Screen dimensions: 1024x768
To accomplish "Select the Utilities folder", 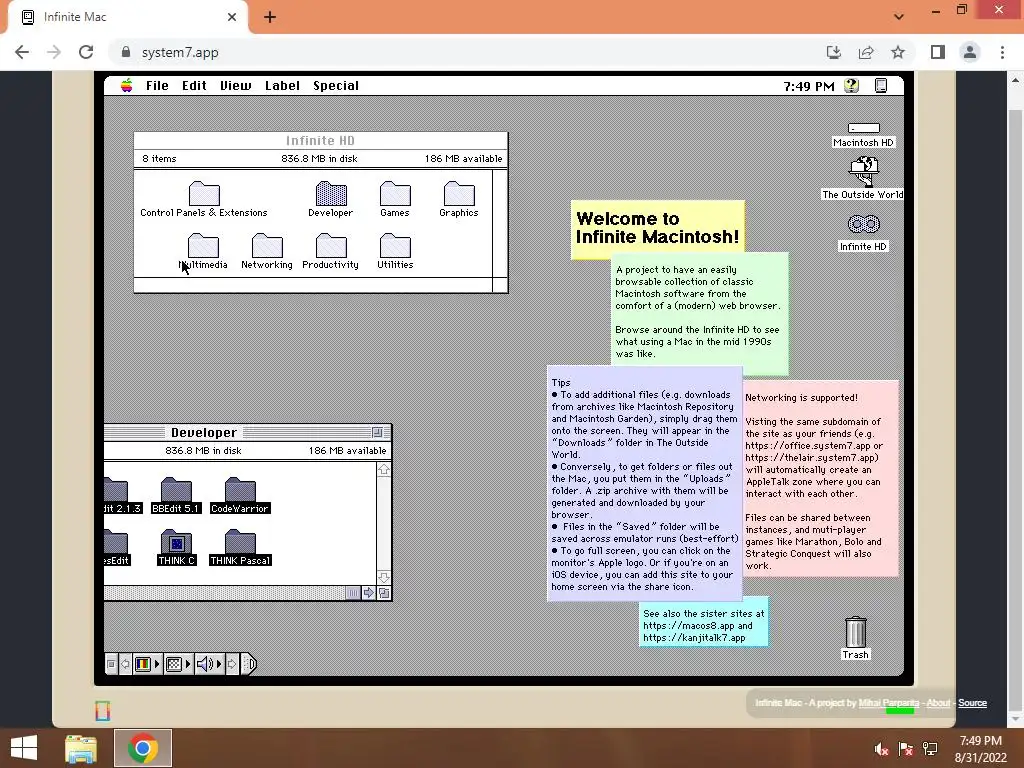I will tap(395, 246).
